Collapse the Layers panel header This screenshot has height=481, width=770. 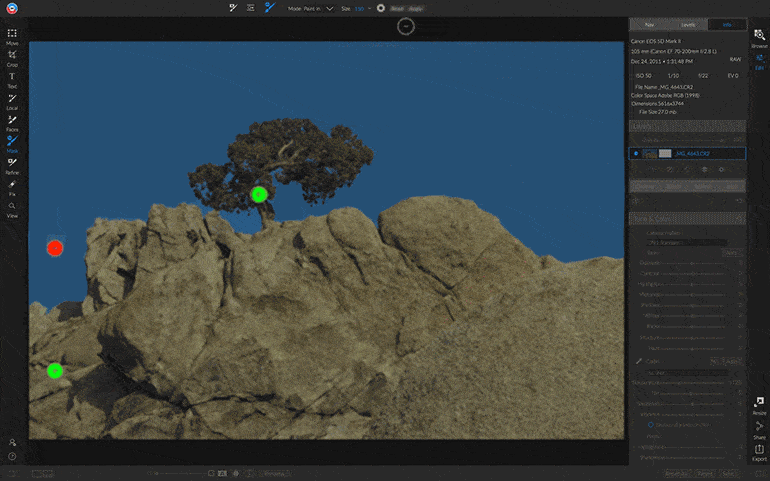click(x=688, y=126)
